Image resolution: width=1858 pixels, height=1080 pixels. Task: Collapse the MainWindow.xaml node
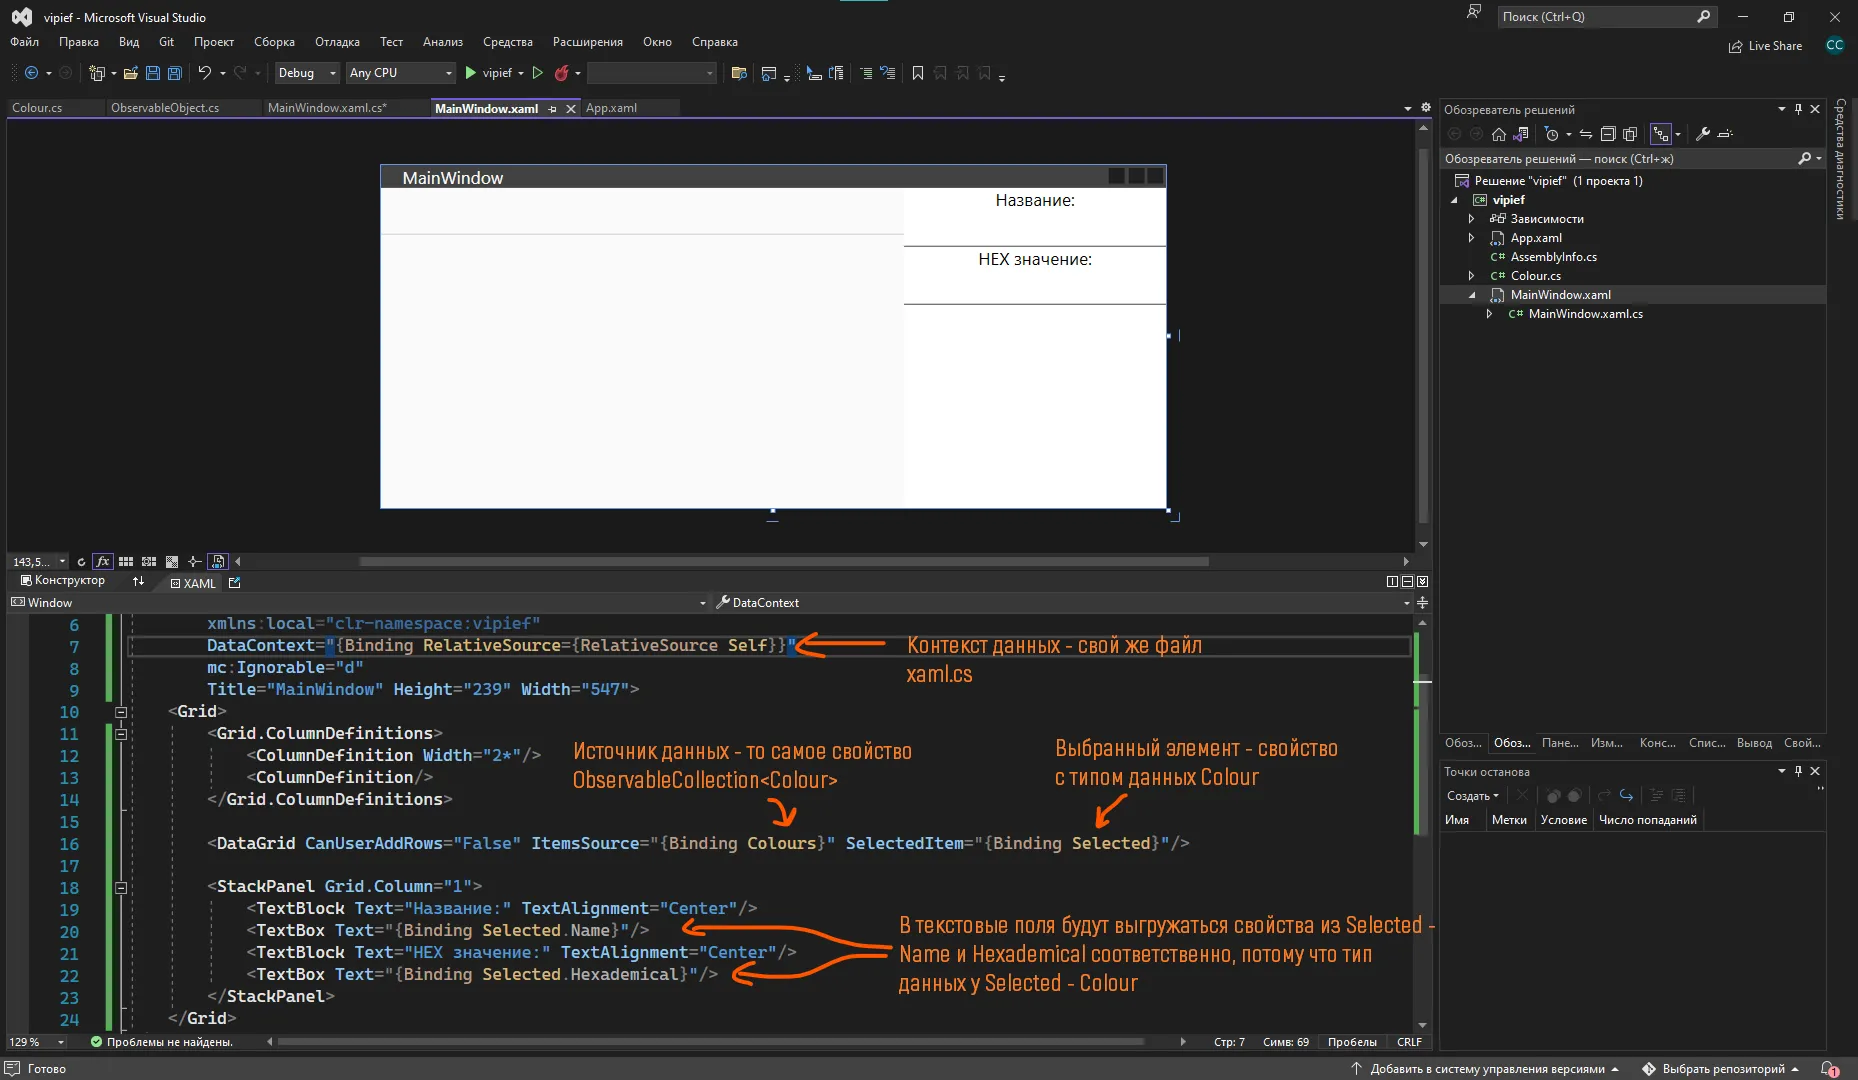(x=1471, y=295)
